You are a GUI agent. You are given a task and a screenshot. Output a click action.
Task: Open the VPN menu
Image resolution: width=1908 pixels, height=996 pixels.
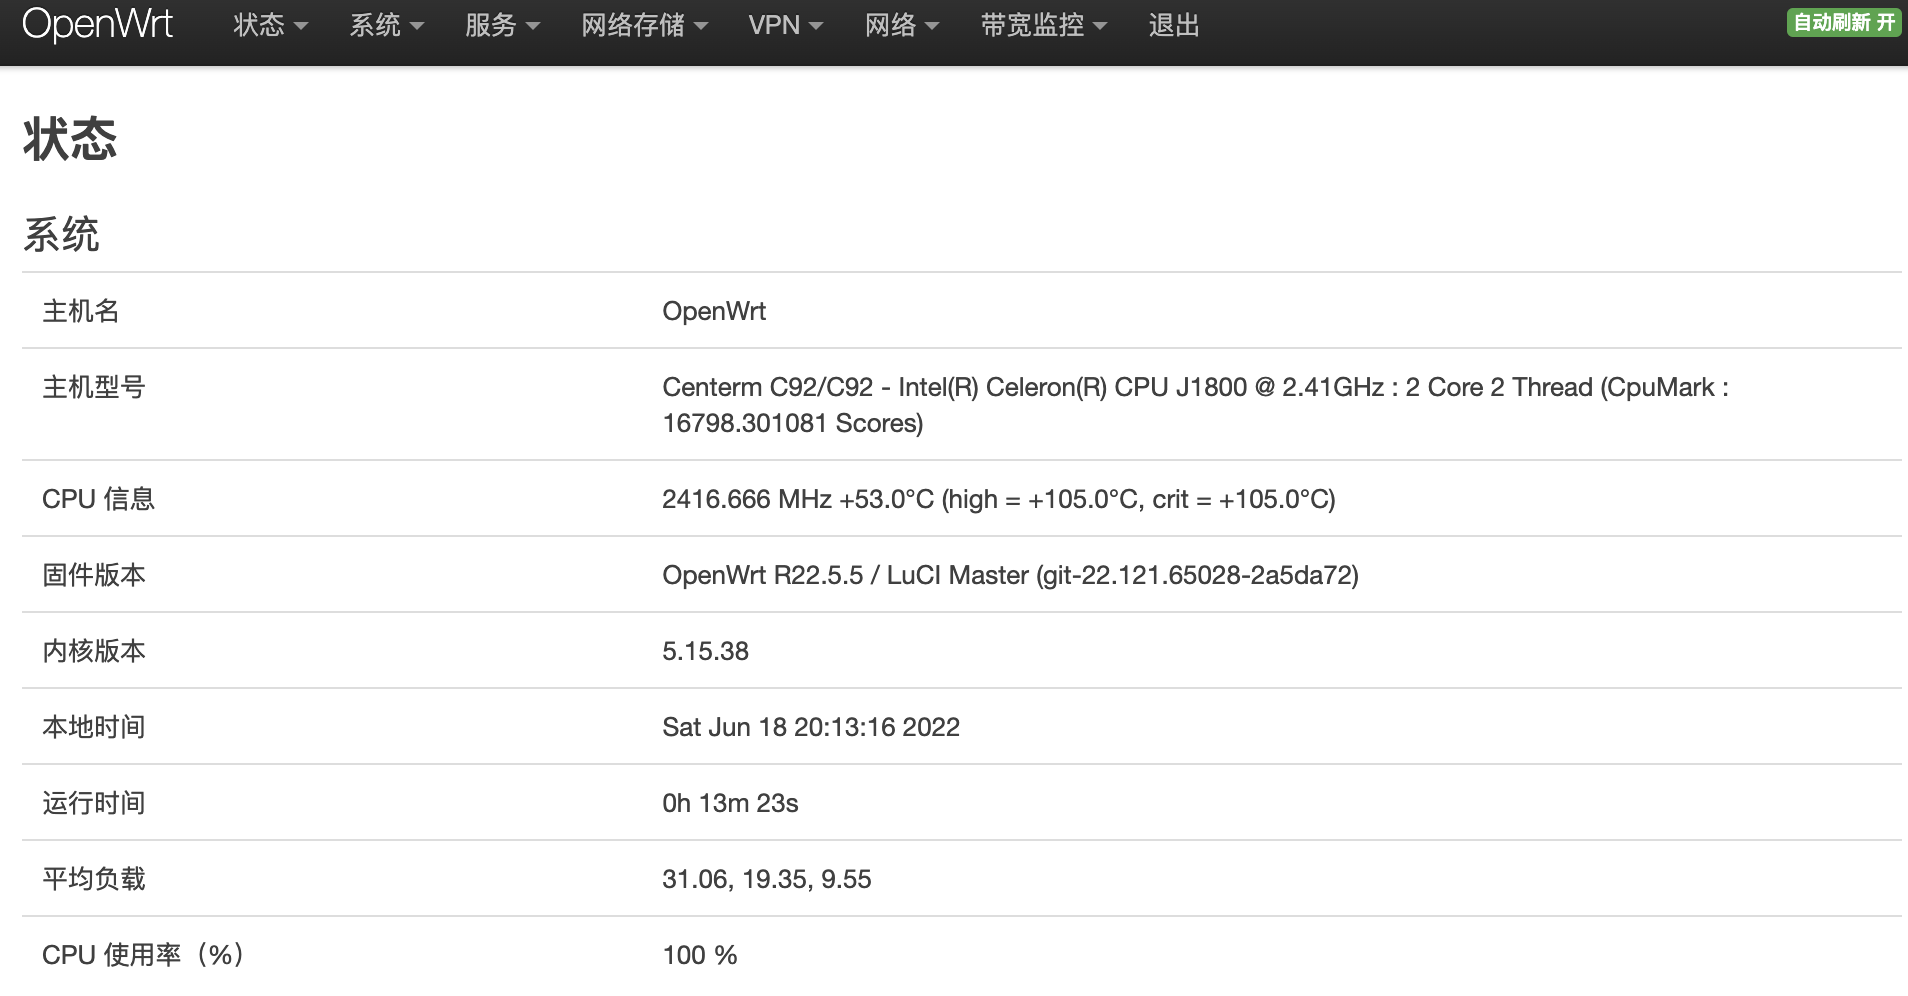coord(785,25)
